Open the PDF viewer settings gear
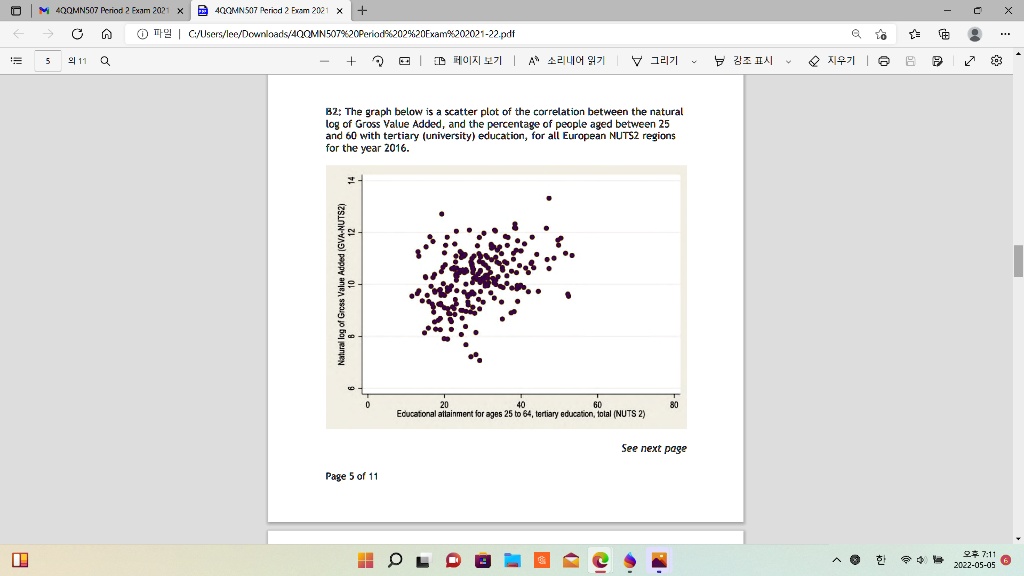The width and height of the screenshot is (1024, 576). [996, 61]
